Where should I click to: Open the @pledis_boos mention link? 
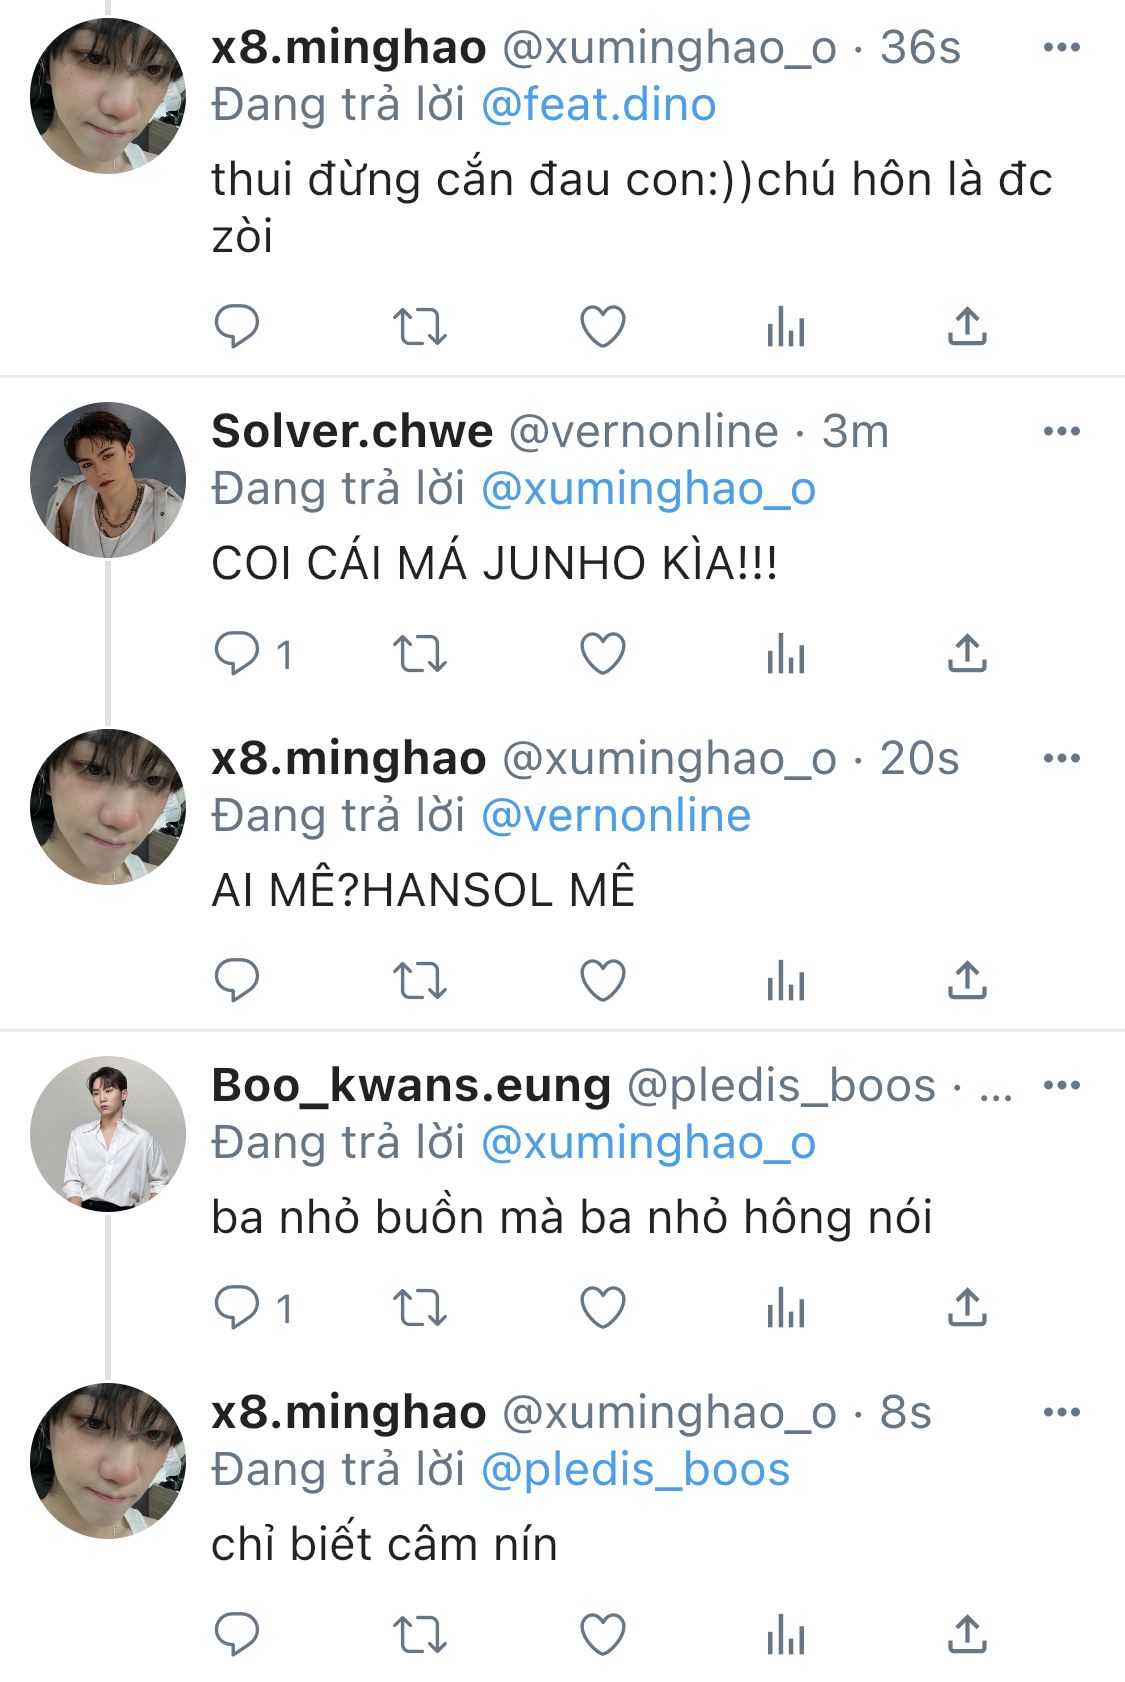point(635,1470)
